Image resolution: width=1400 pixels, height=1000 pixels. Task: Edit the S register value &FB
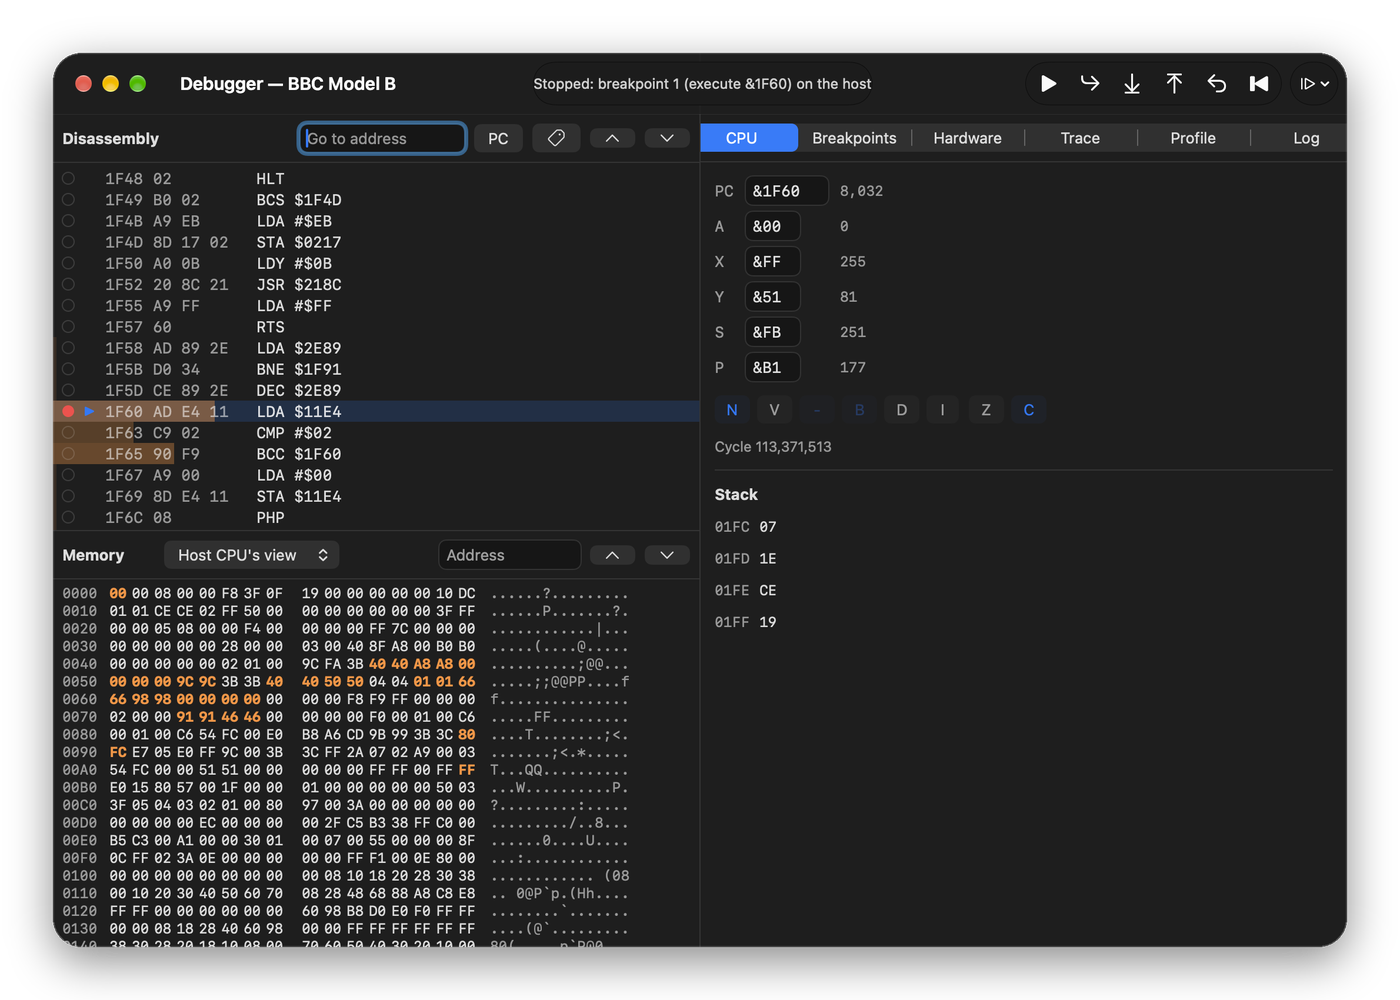[x=772, y=332]
